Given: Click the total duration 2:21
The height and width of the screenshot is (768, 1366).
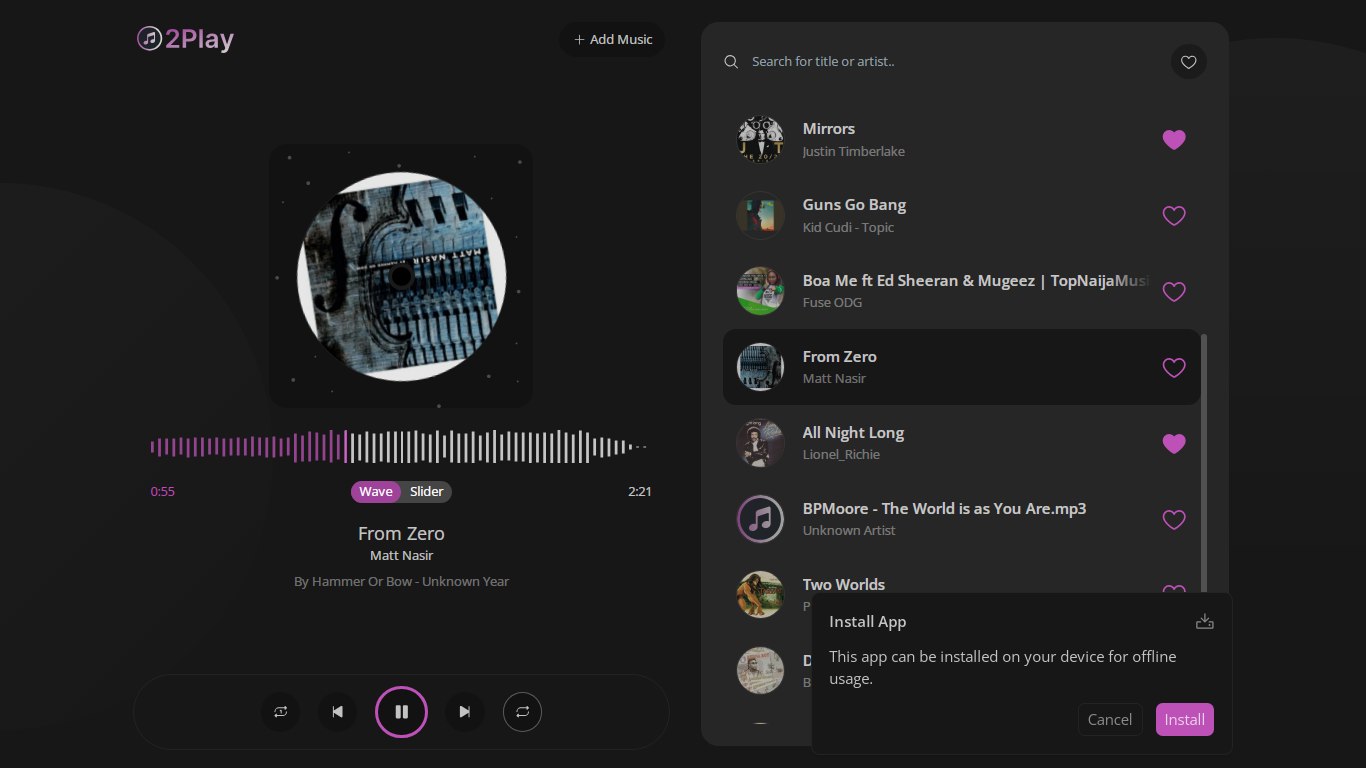Looking at the screenshot, I should [x=640, y=492].
